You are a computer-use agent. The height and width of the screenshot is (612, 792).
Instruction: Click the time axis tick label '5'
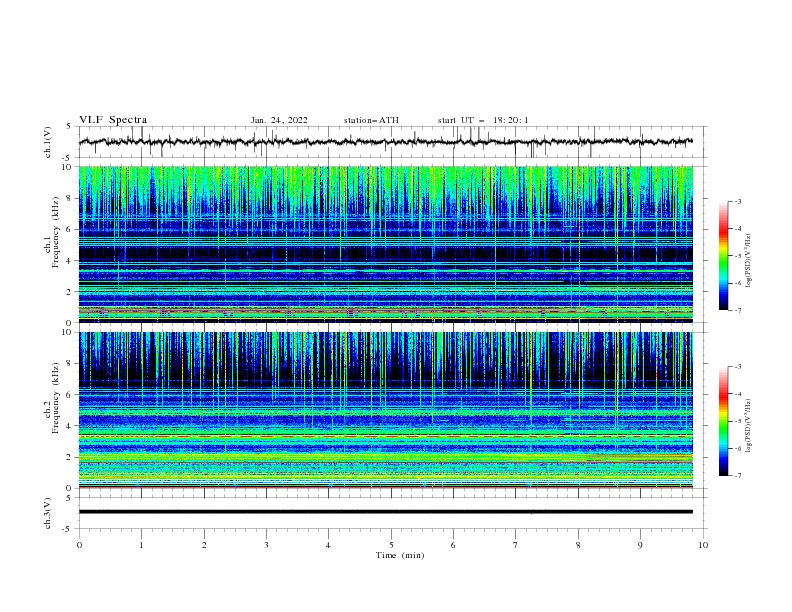point(391,545)
